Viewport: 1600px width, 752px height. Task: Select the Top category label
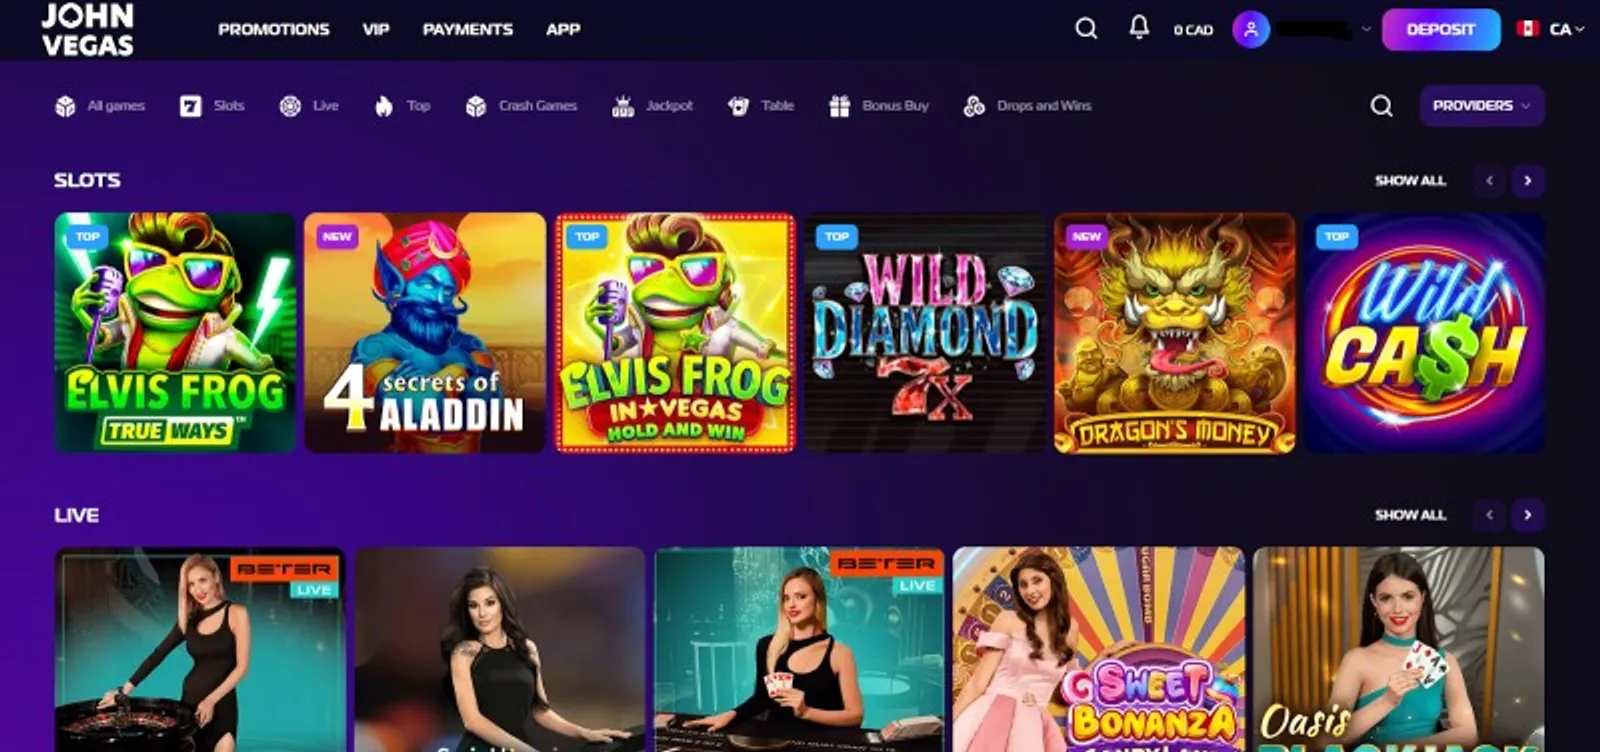[418, 106]
